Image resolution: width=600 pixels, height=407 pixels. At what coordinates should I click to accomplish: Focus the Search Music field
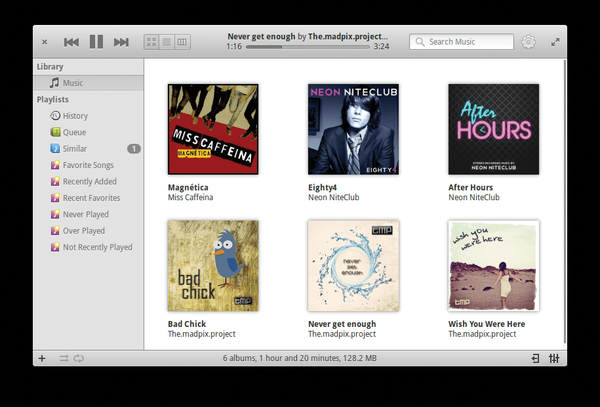(461, 42)
